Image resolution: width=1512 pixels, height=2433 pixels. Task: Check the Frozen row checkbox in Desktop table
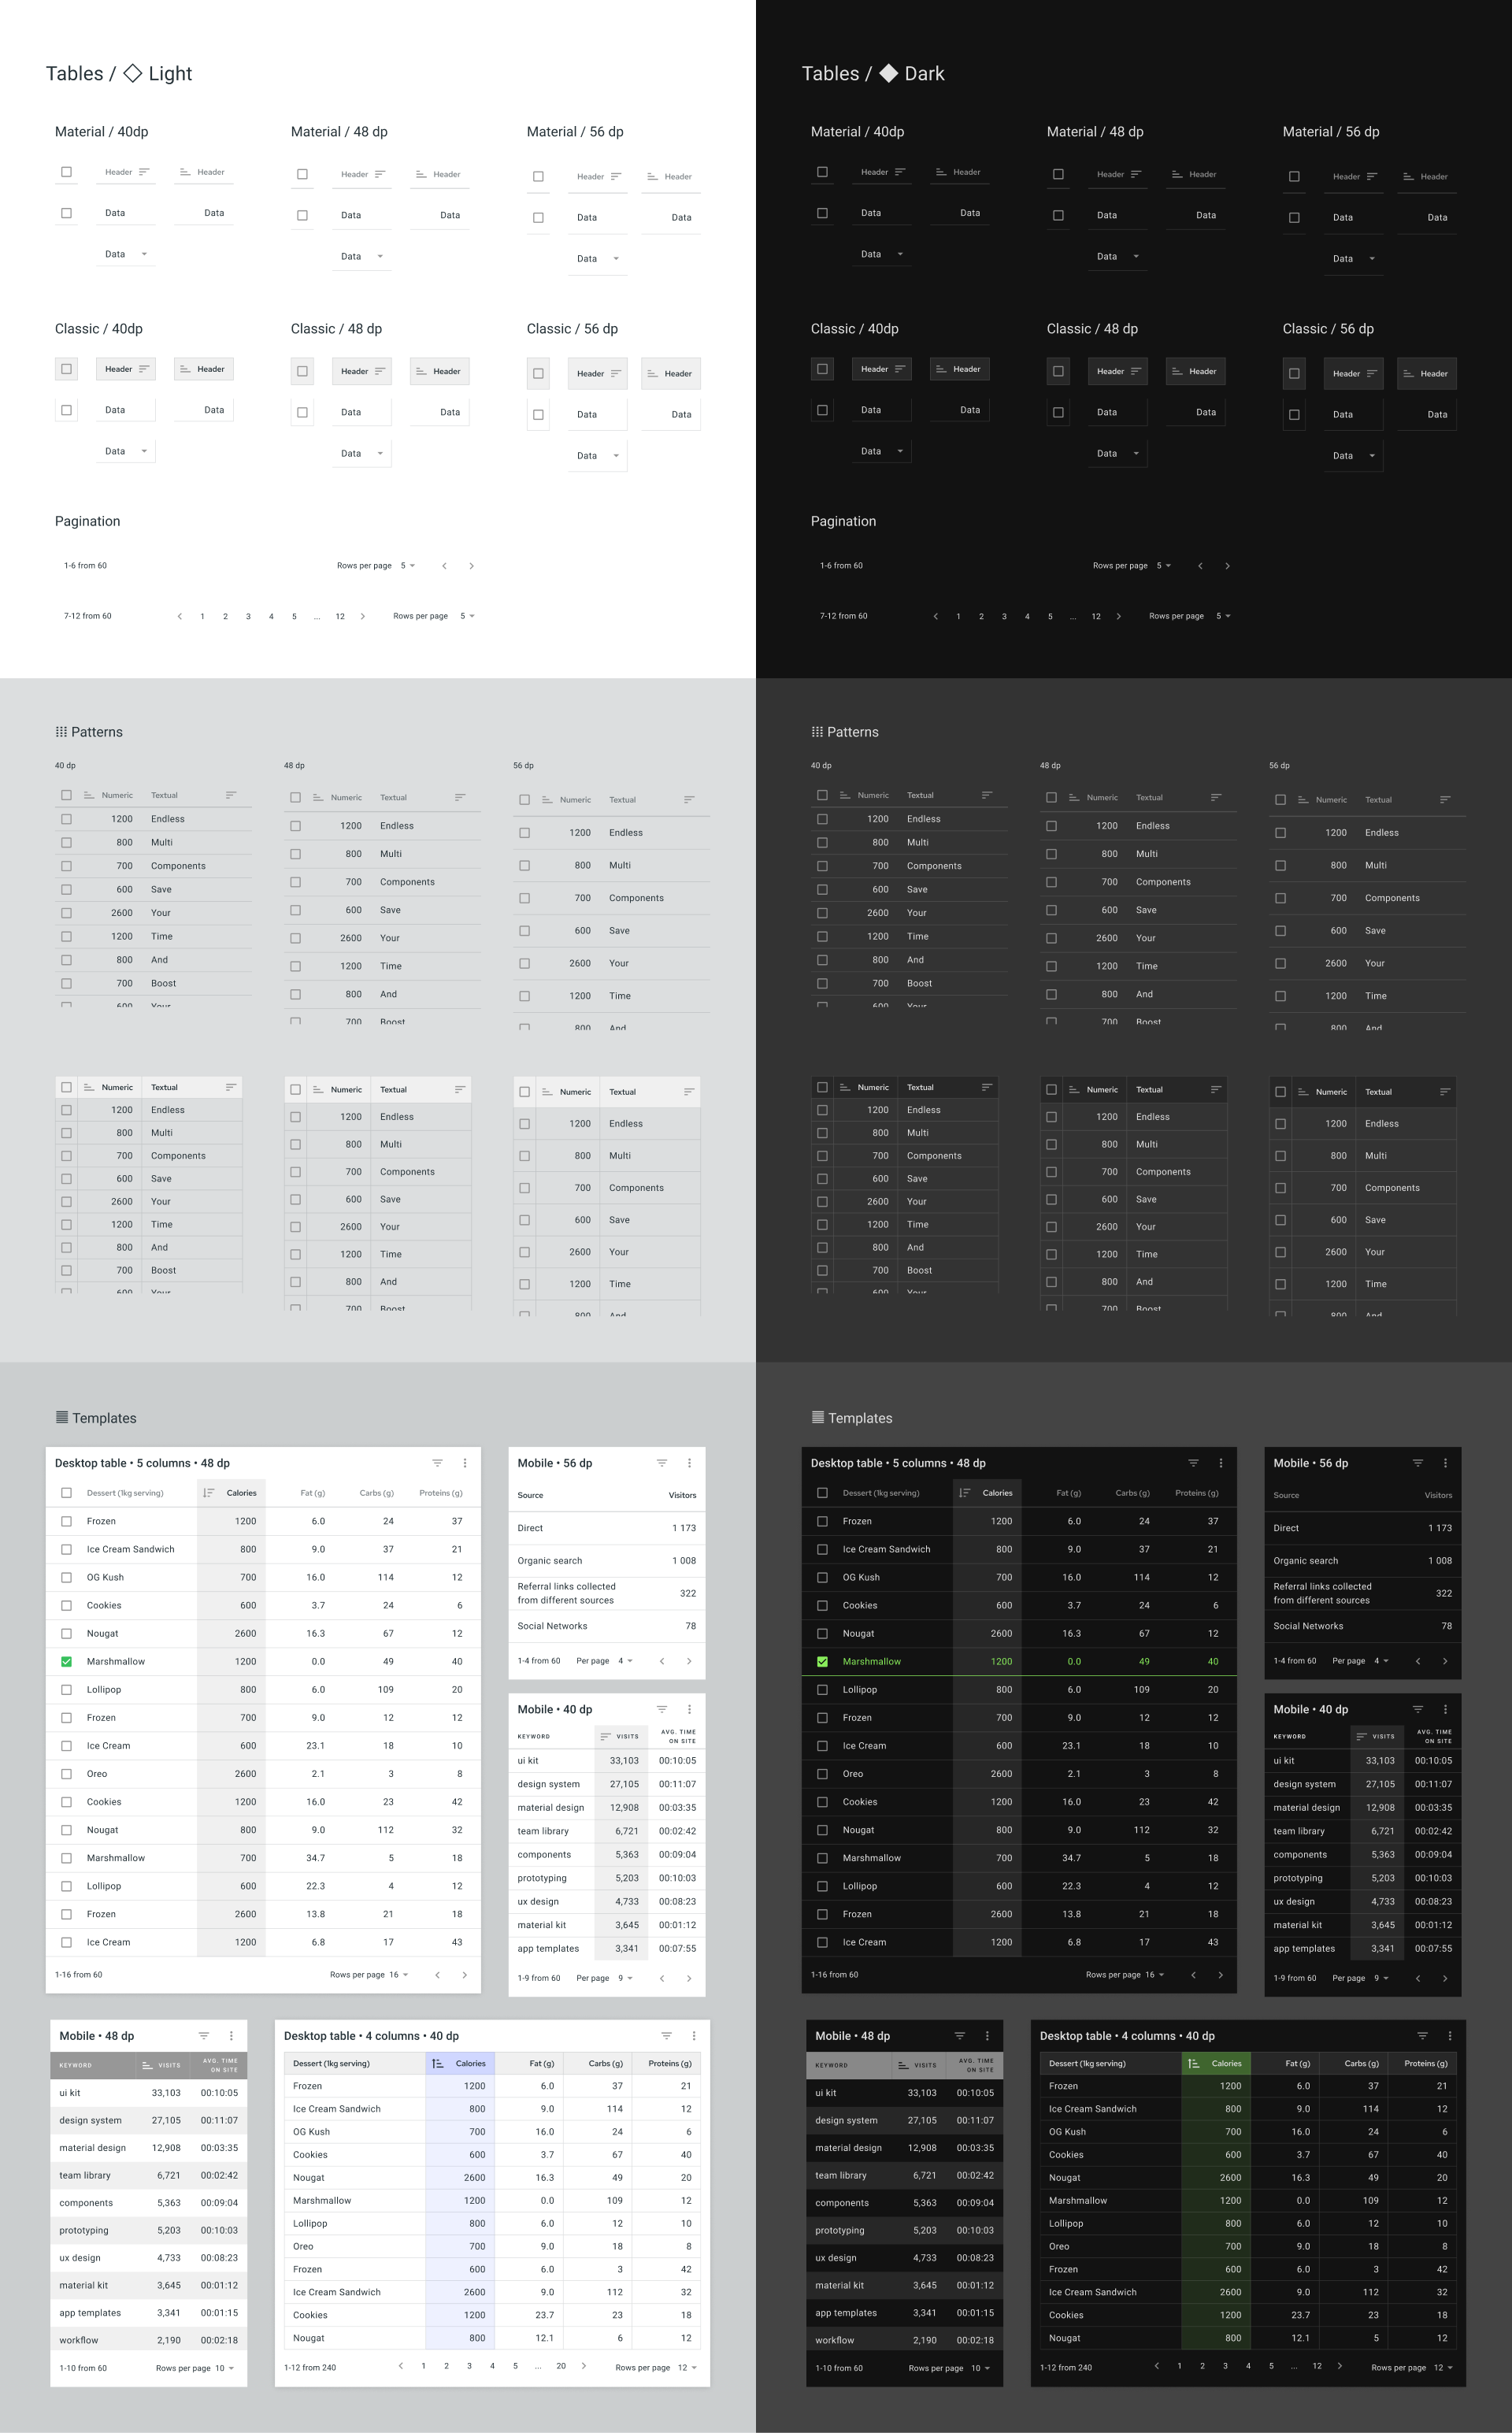click(66, 1521)
